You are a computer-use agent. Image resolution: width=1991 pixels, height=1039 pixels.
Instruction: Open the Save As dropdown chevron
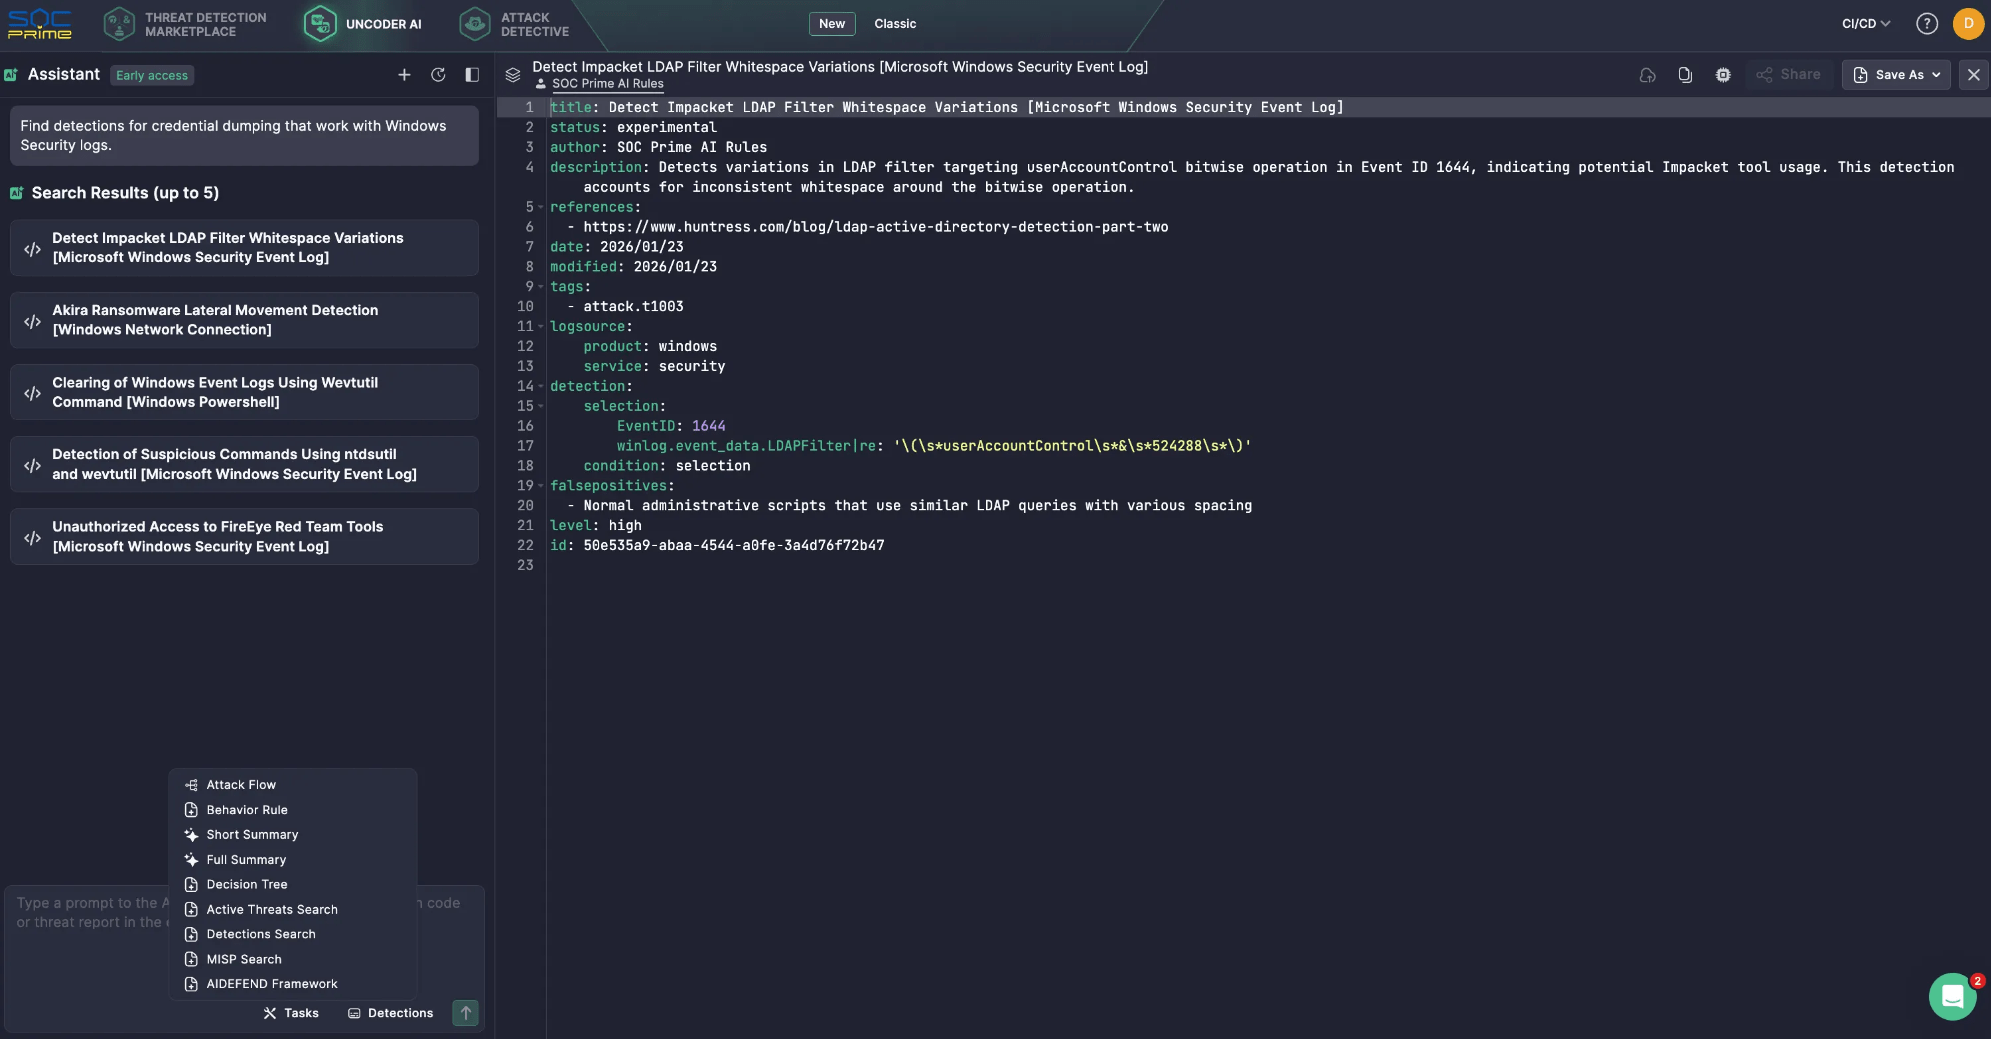[1935, 74]
